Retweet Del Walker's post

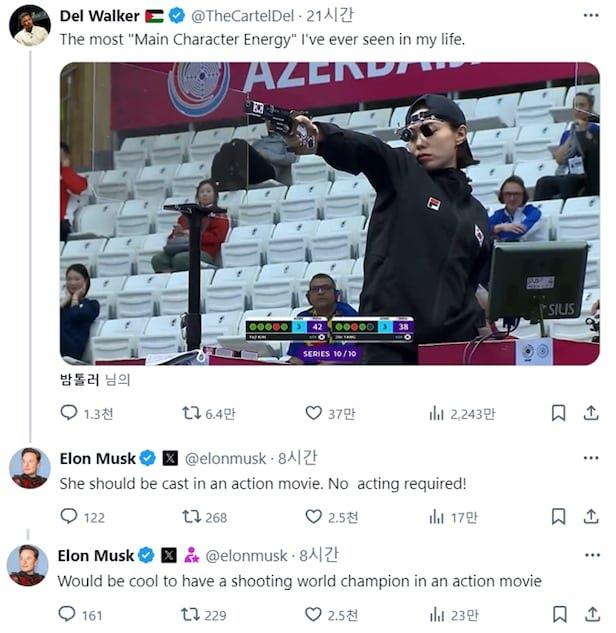click(x=191, y=413)
